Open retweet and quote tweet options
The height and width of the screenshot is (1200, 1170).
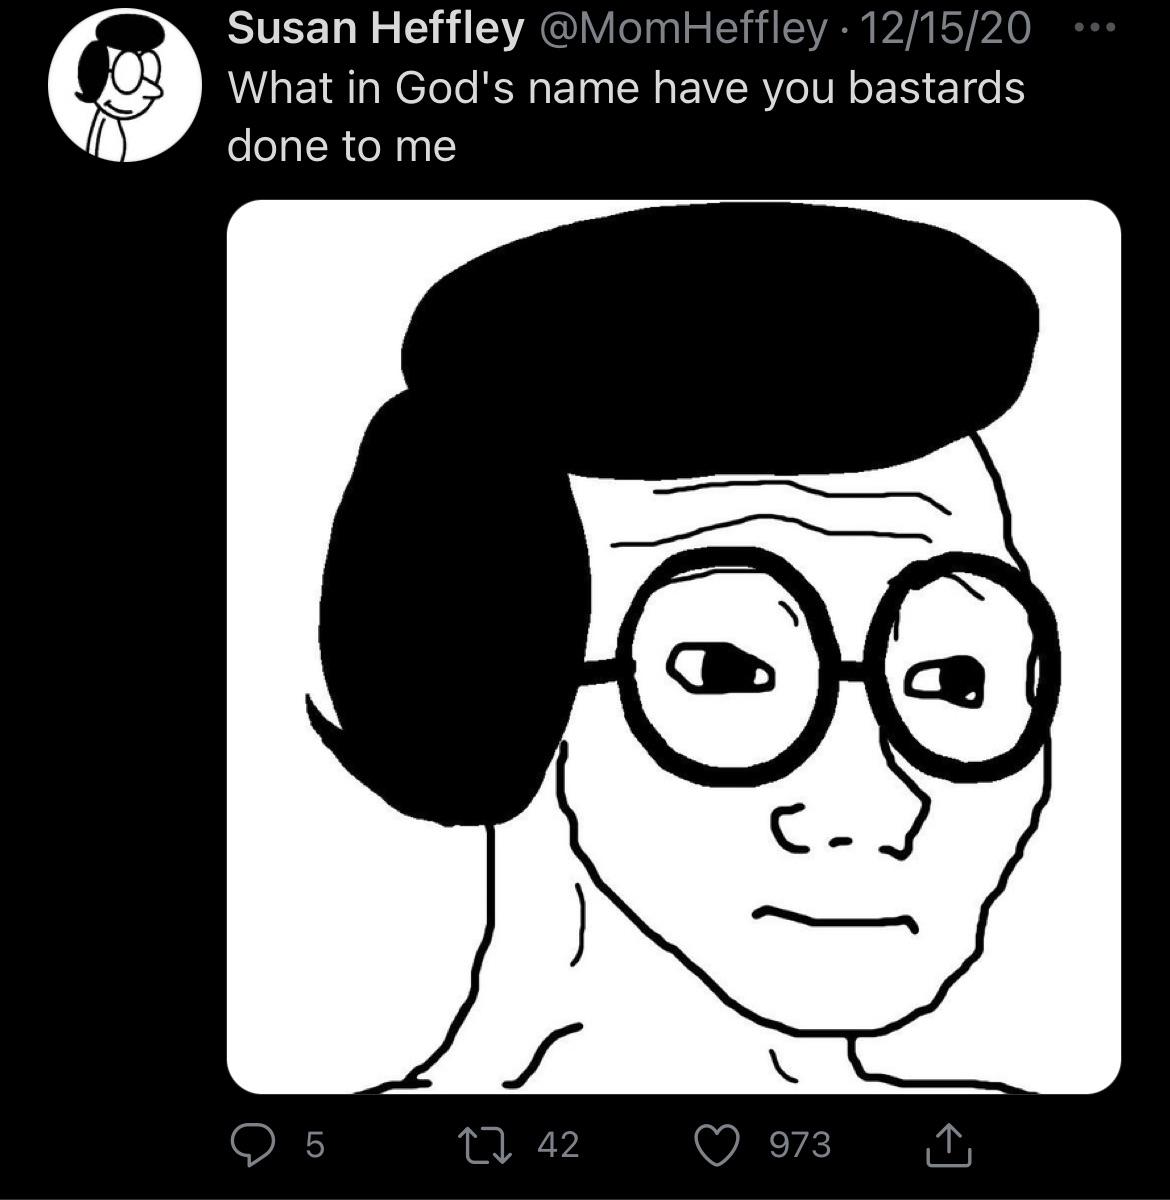(487, 1146)
